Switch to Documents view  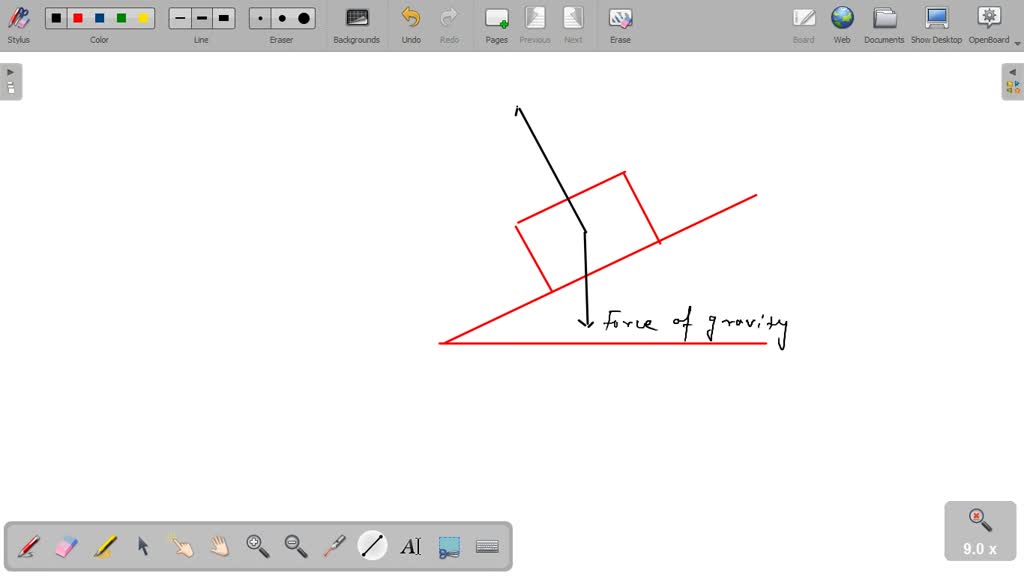(884, 22)
